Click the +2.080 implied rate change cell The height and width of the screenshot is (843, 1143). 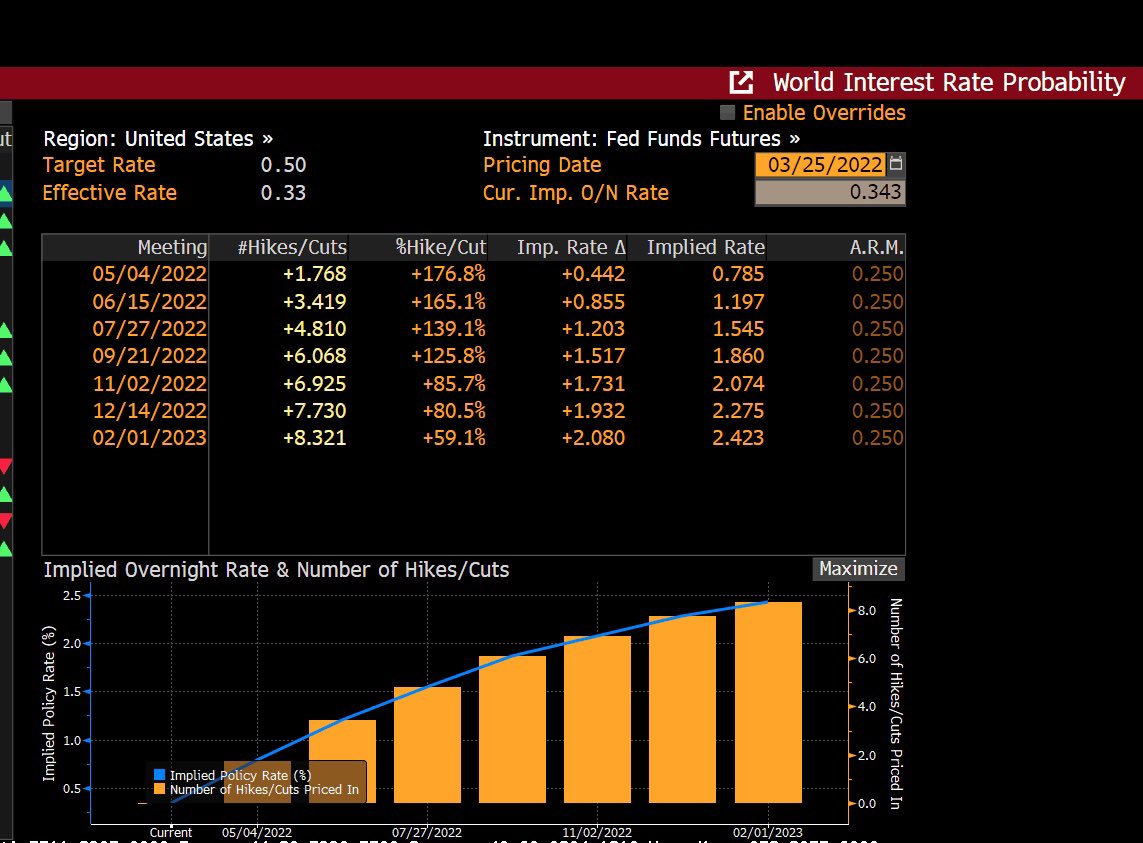(x=593, y=438)
